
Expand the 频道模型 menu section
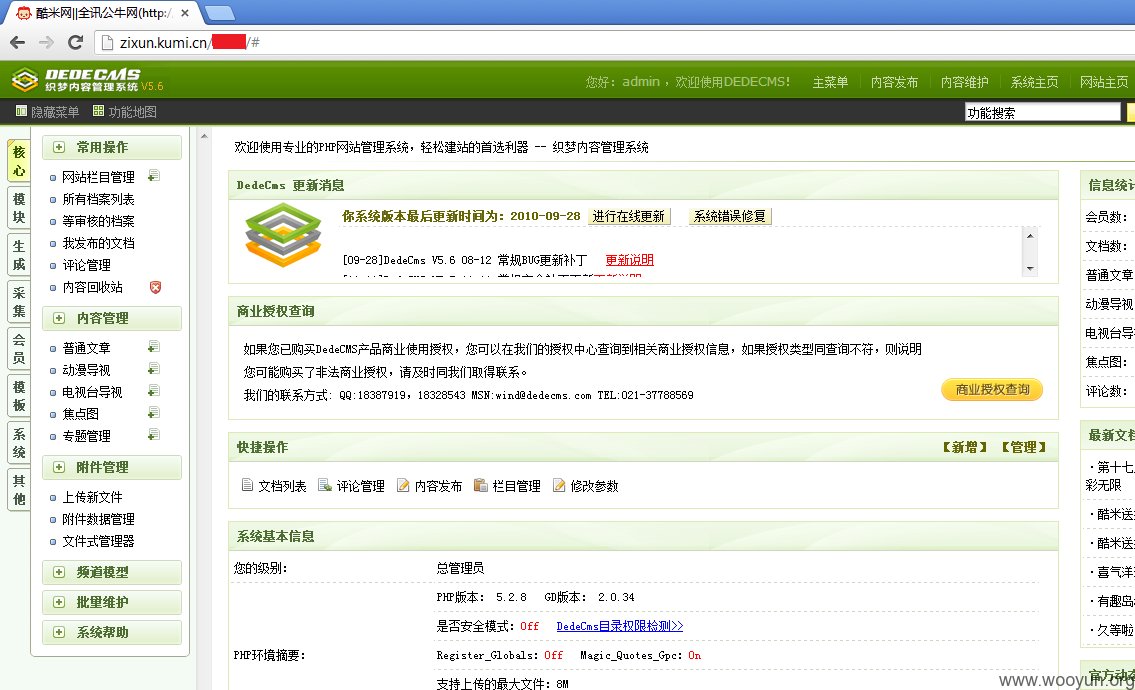click(59, 572)
